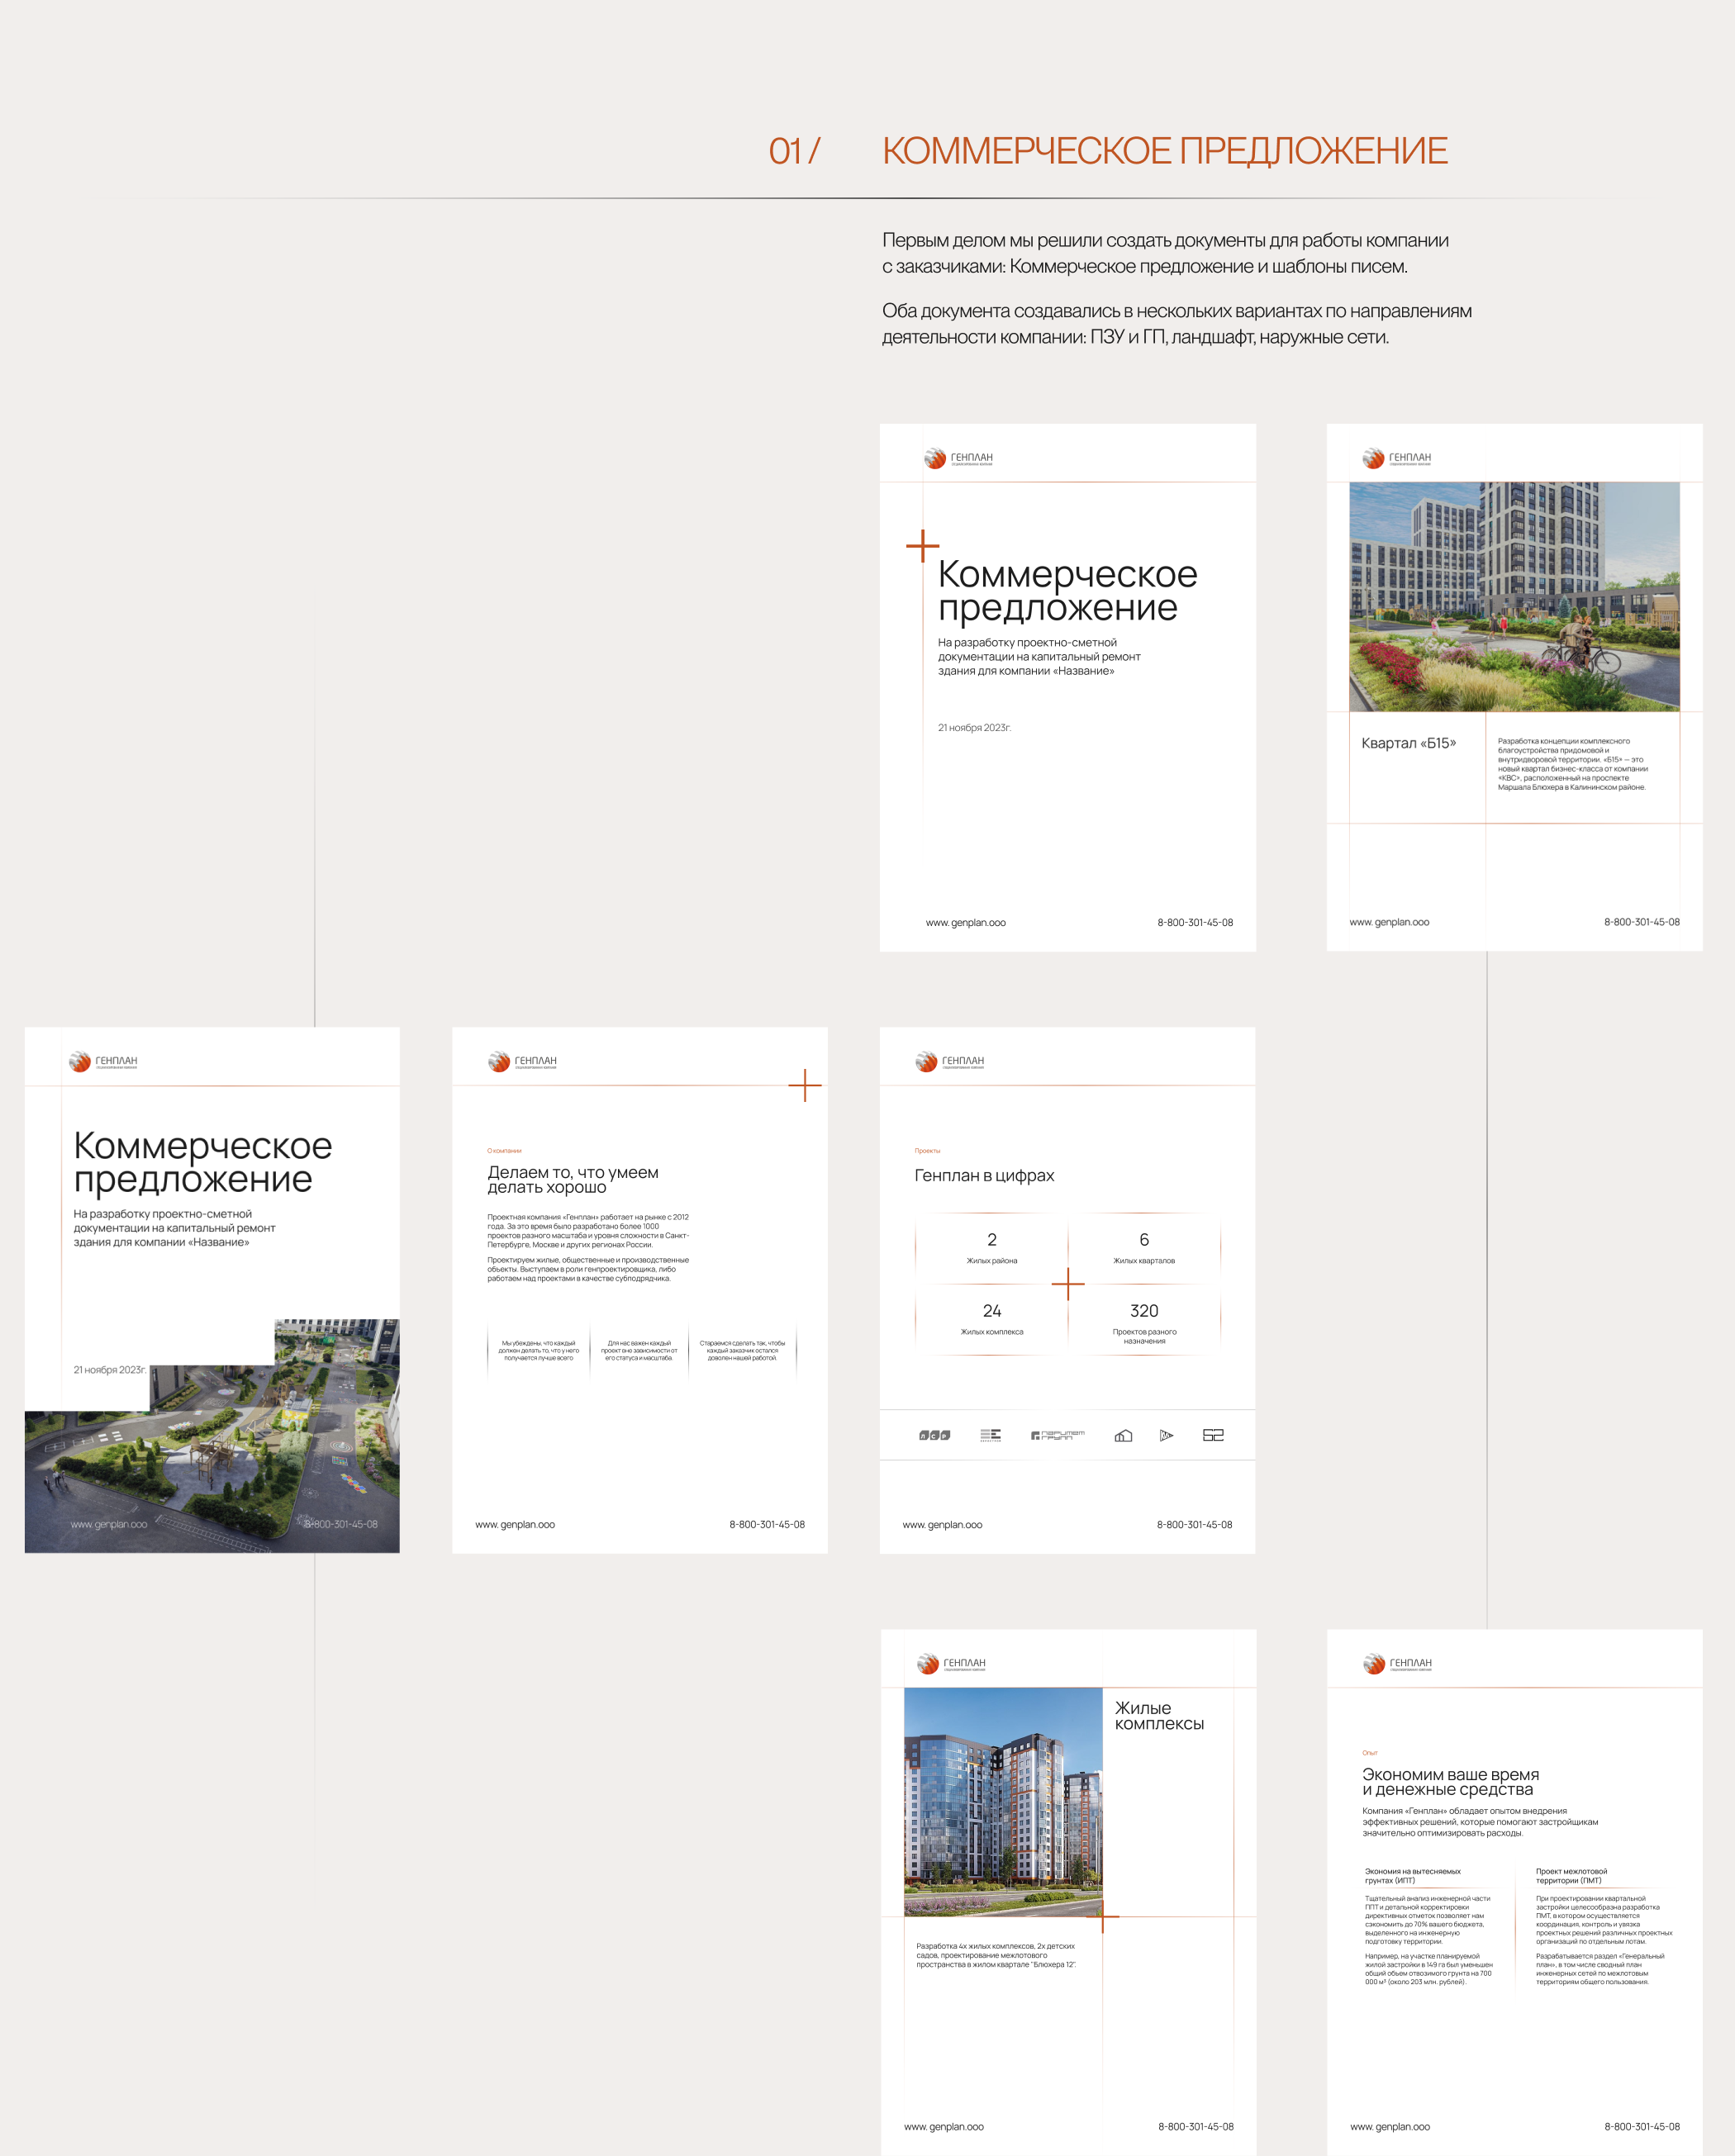1735x2156 pixels.
Task: Click the Еврострой striped logo
Action: click(x=990, y=1435)
